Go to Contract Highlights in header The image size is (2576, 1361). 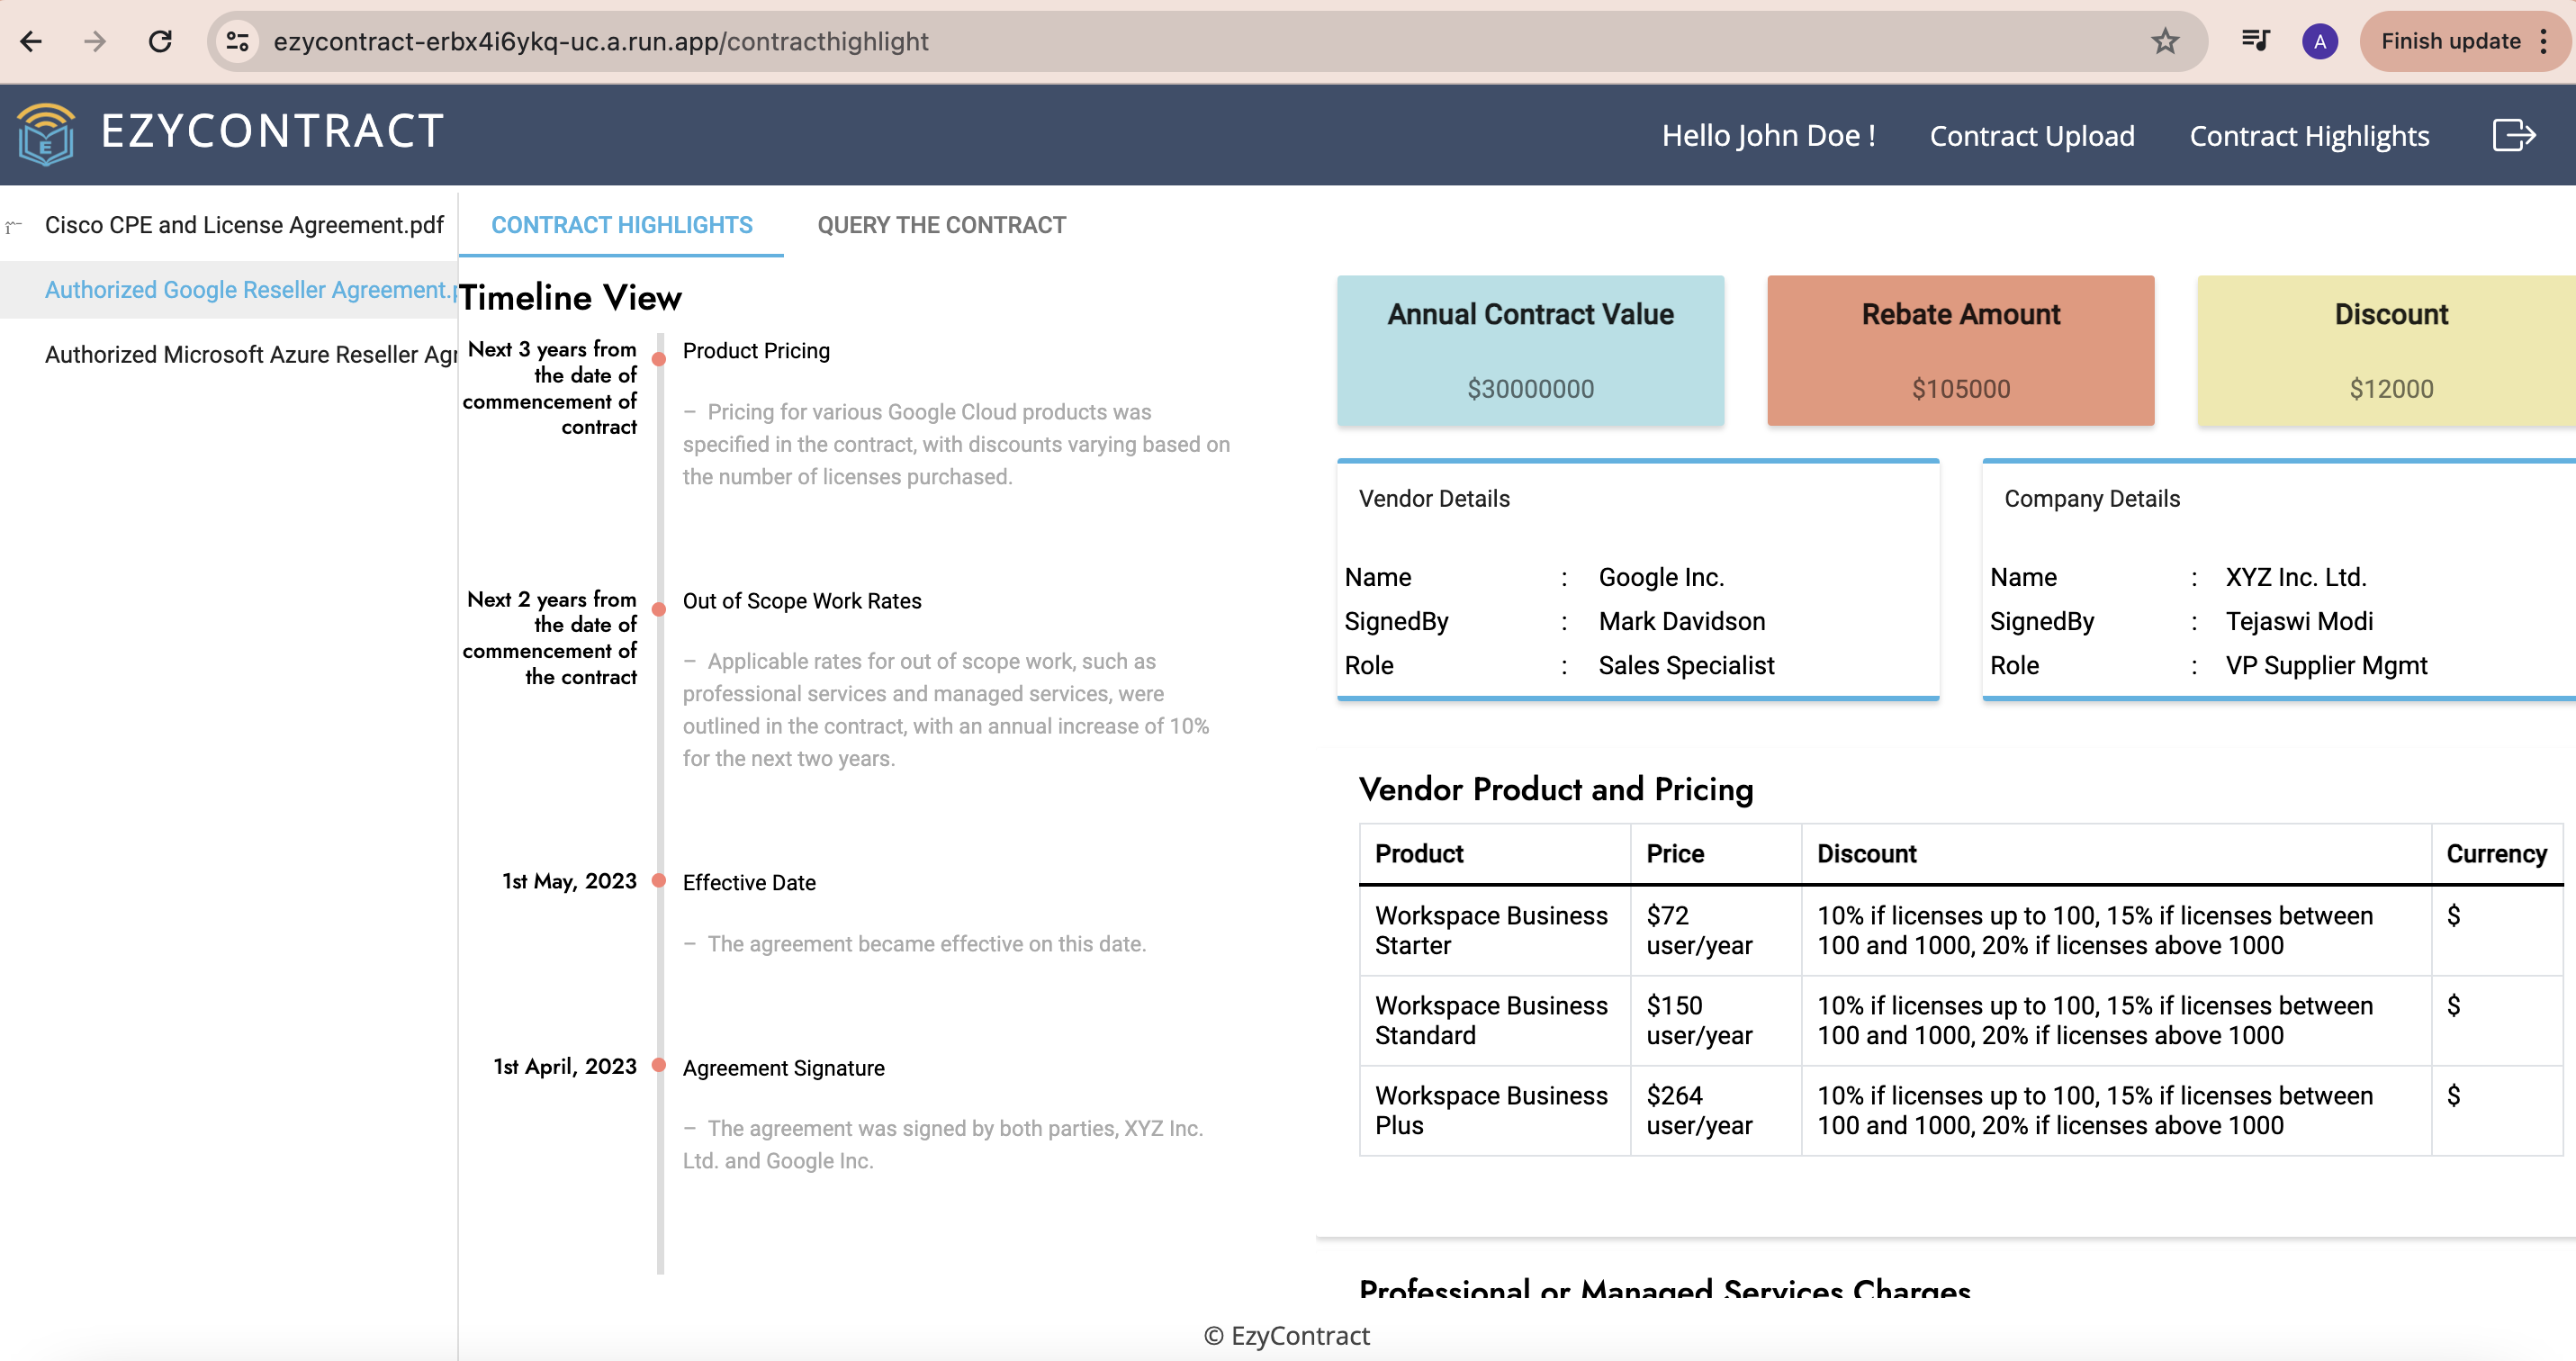click(x=2309, y=135)
